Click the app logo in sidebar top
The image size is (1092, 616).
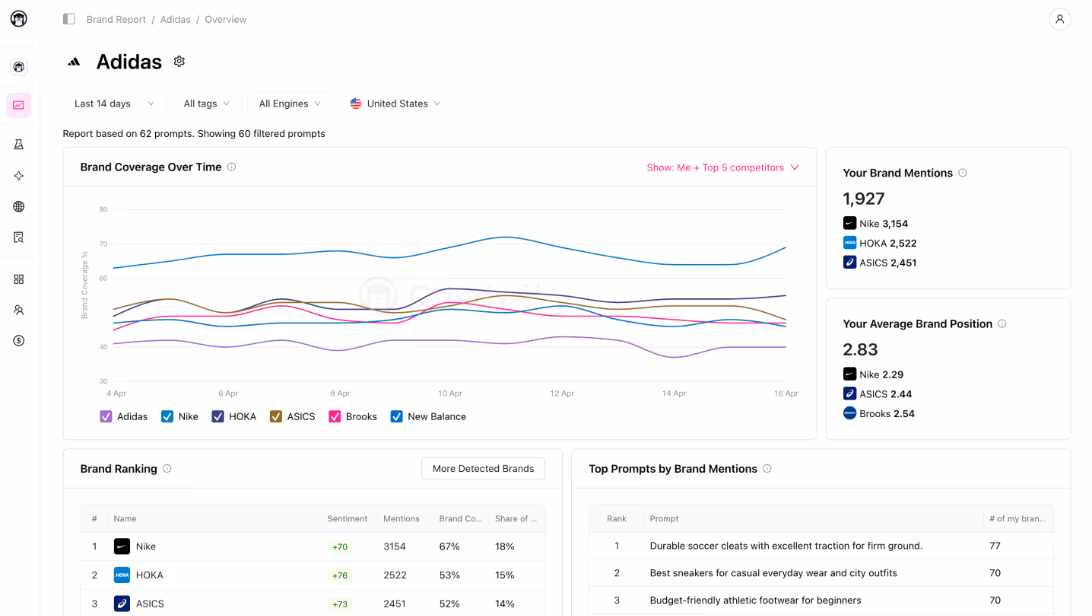(19, 19)
